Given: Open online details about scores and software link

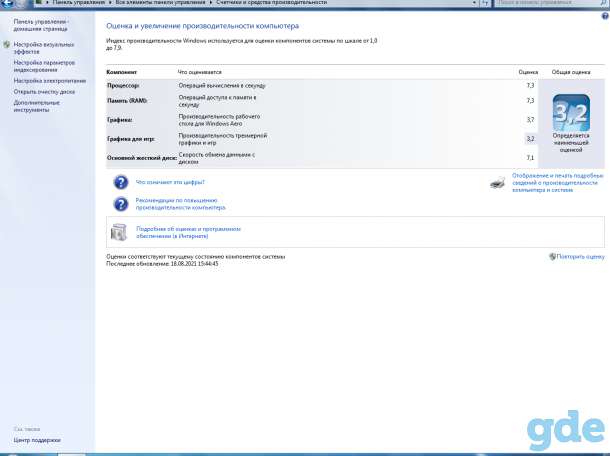Looking at the screenshot, I should pyautogui.click(x=188, y=232).
